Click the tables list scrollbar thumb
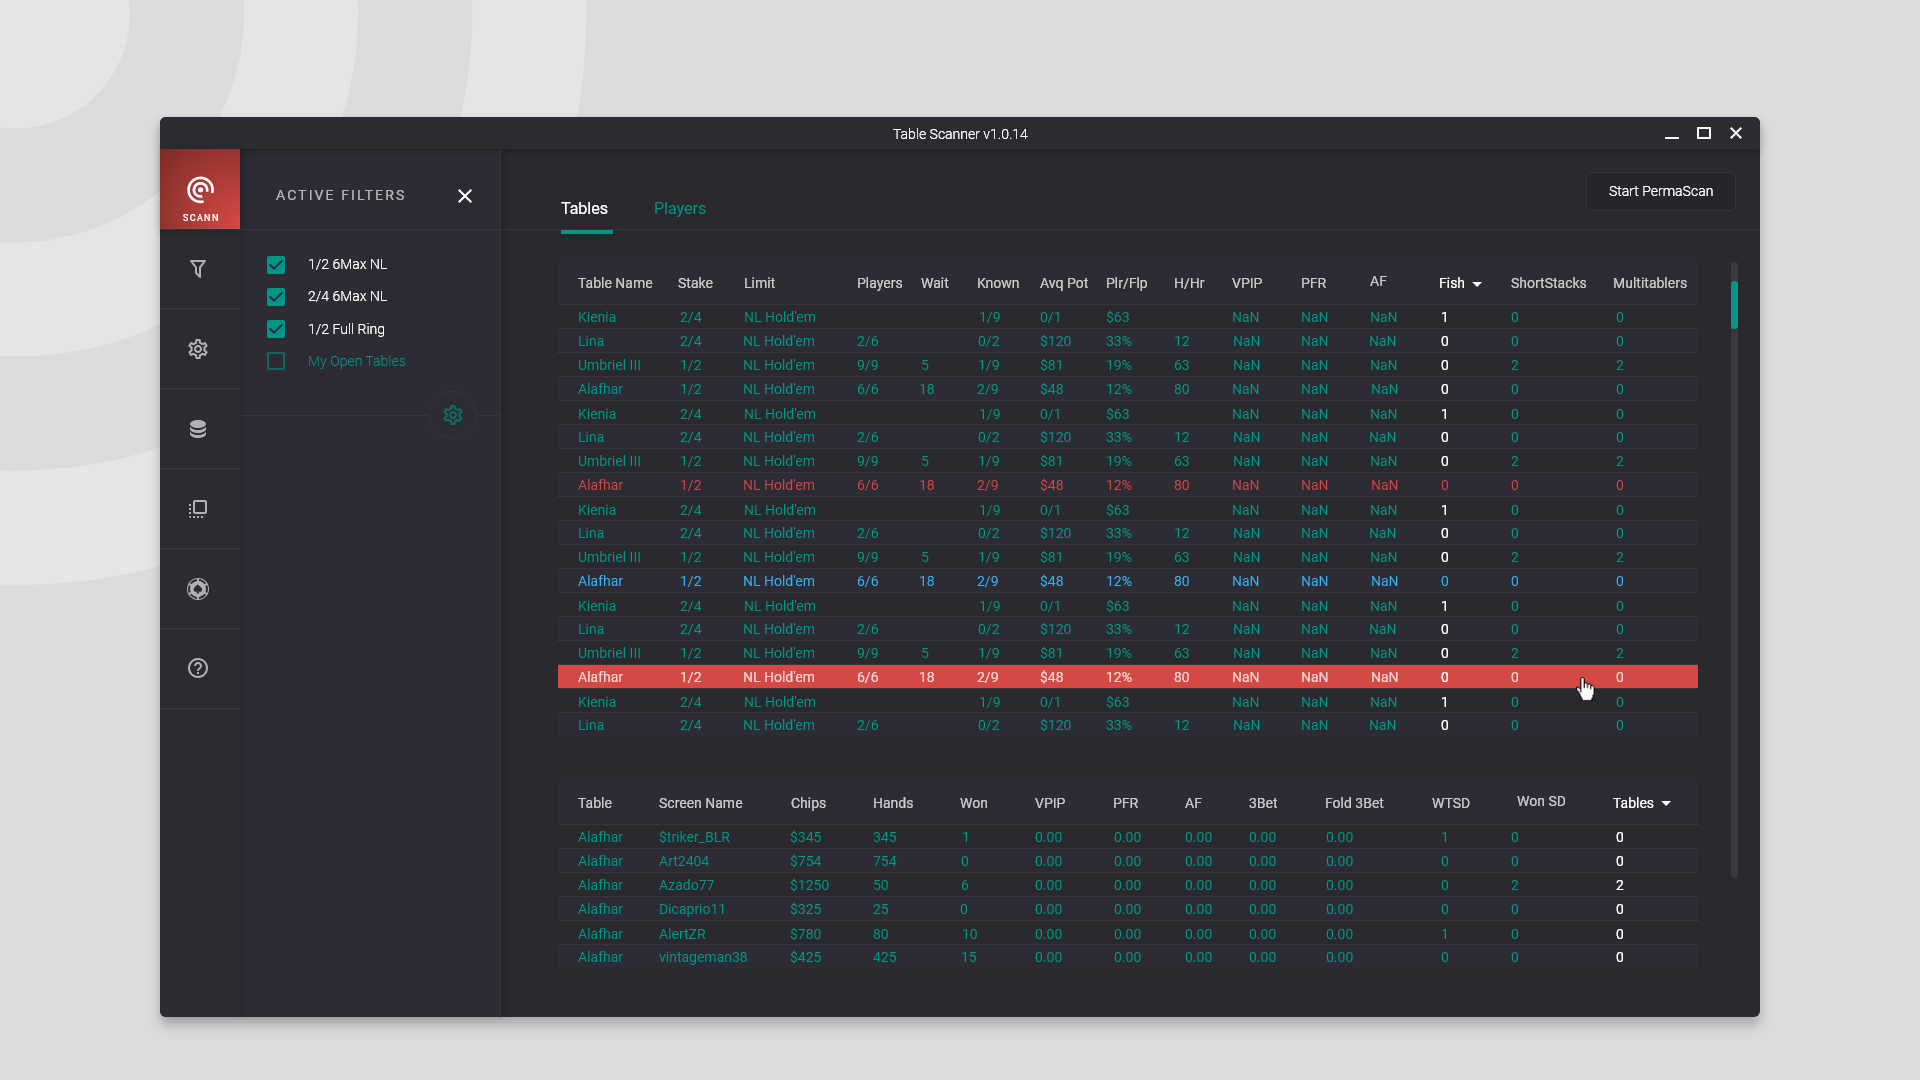Screen dimensions: 1920x1080 pos(1734,305)
